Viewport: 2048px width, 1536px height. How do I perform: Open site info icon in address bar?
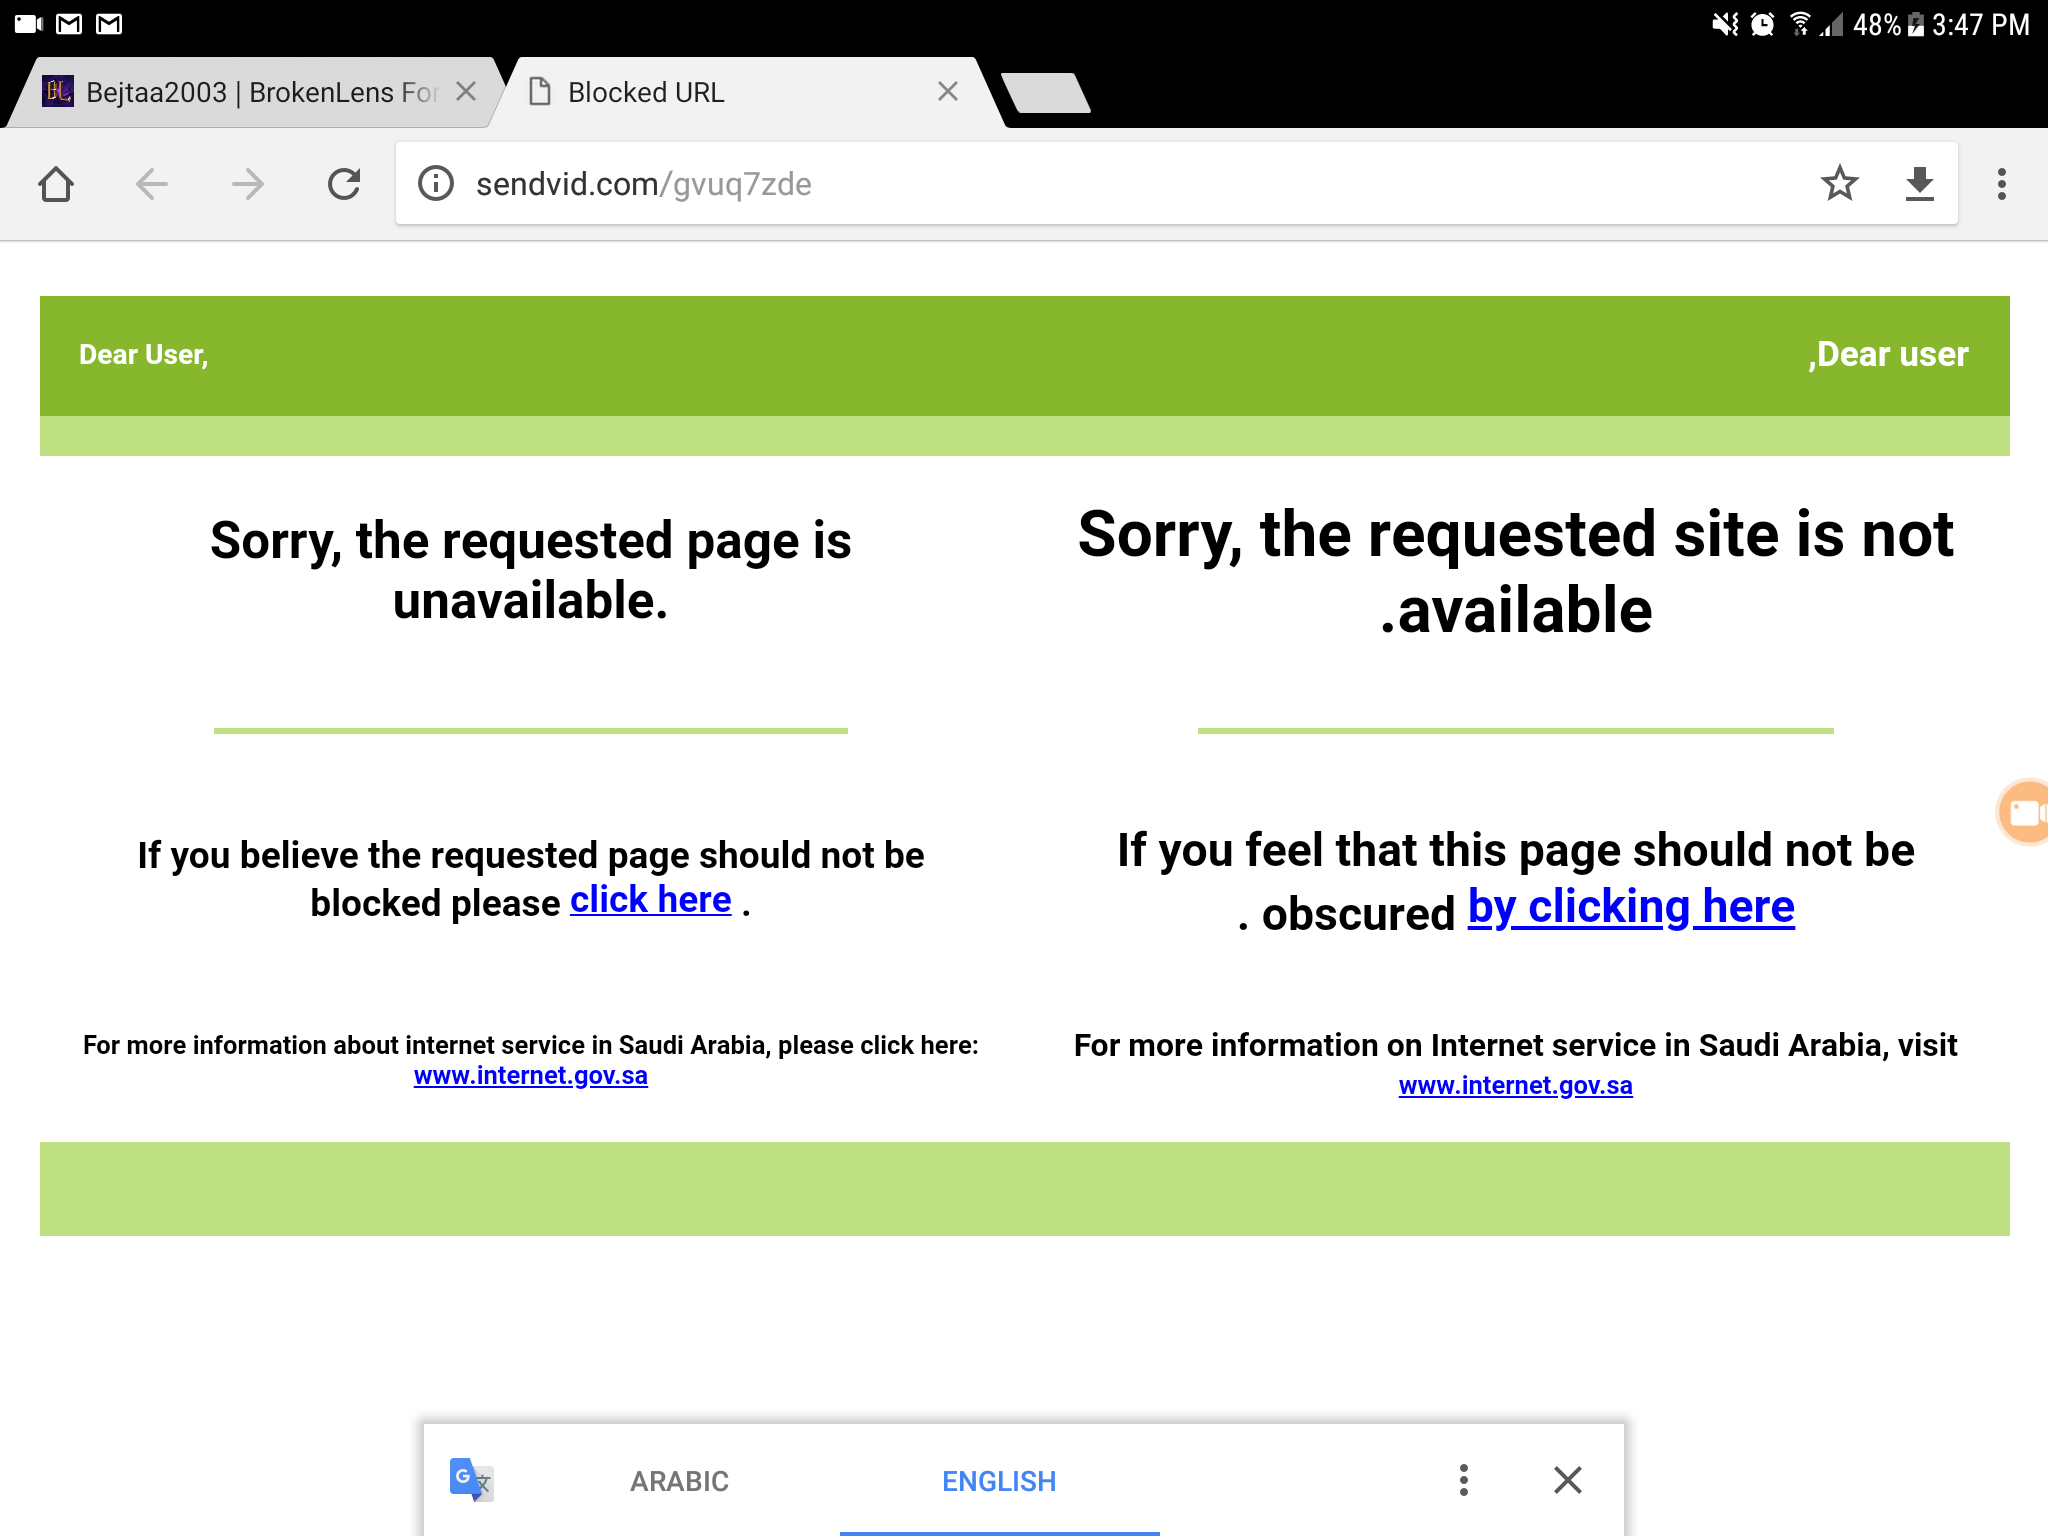436,184
